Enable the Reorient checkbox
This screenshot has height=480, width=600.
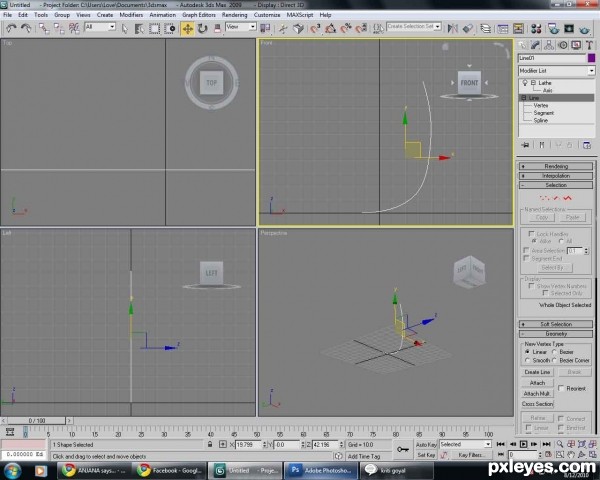pyautogui.click(x=561, y=388)
